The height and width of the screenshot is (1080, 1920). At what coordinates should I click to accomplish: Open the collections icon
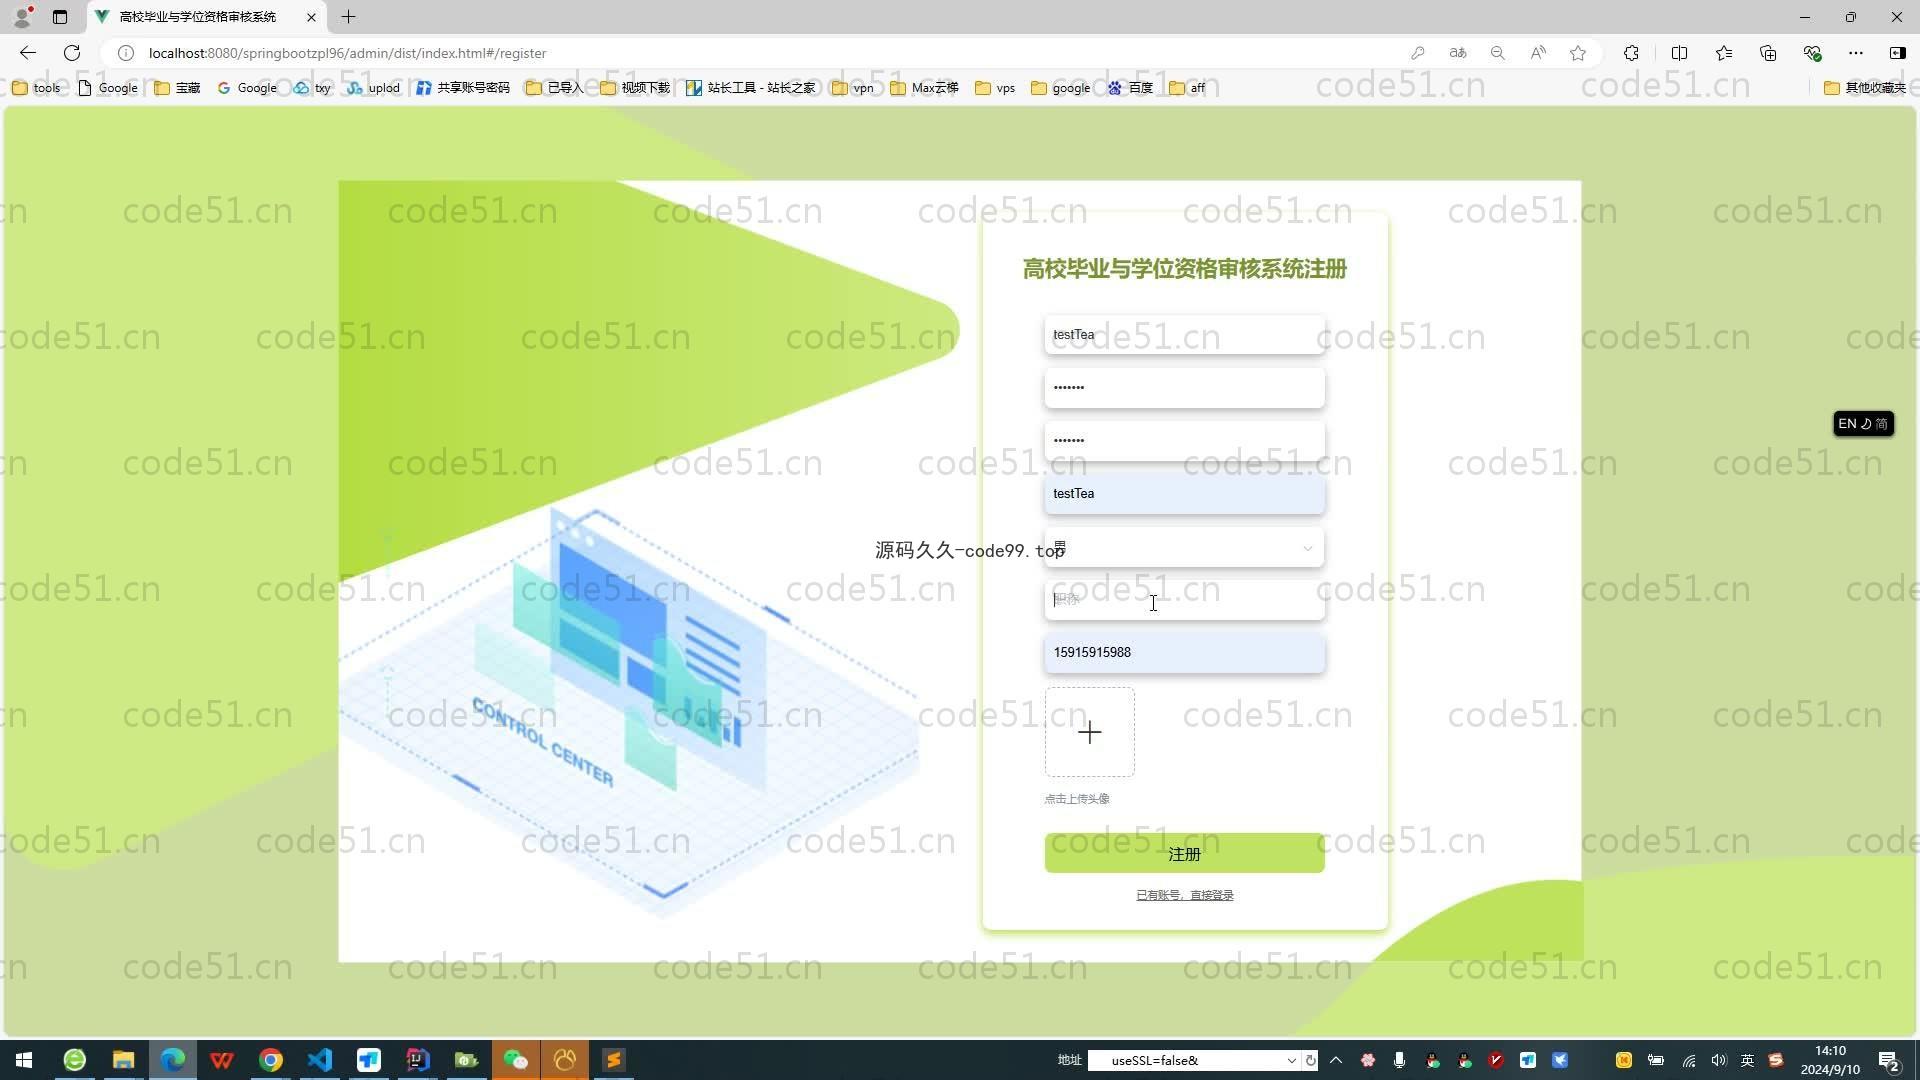click(1768, 53)
